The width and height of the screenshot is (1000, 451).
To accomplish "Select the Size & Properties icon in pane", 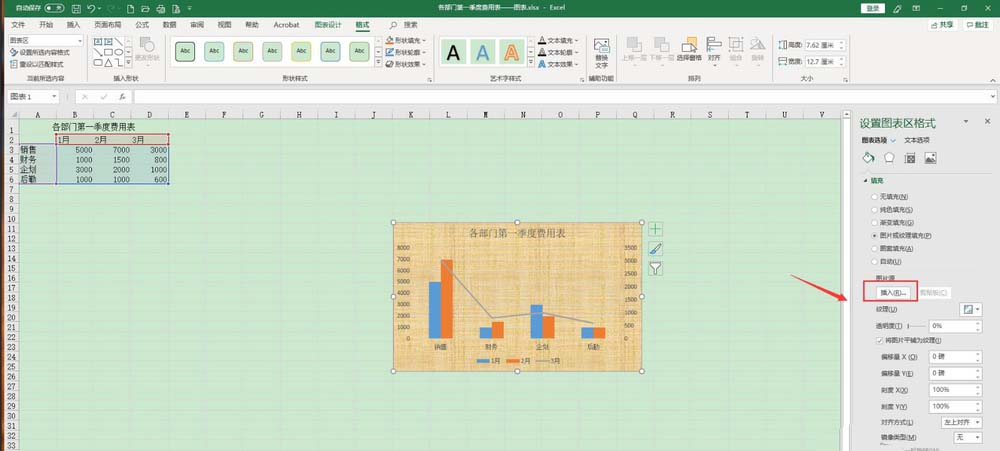I will coord(910,158).
